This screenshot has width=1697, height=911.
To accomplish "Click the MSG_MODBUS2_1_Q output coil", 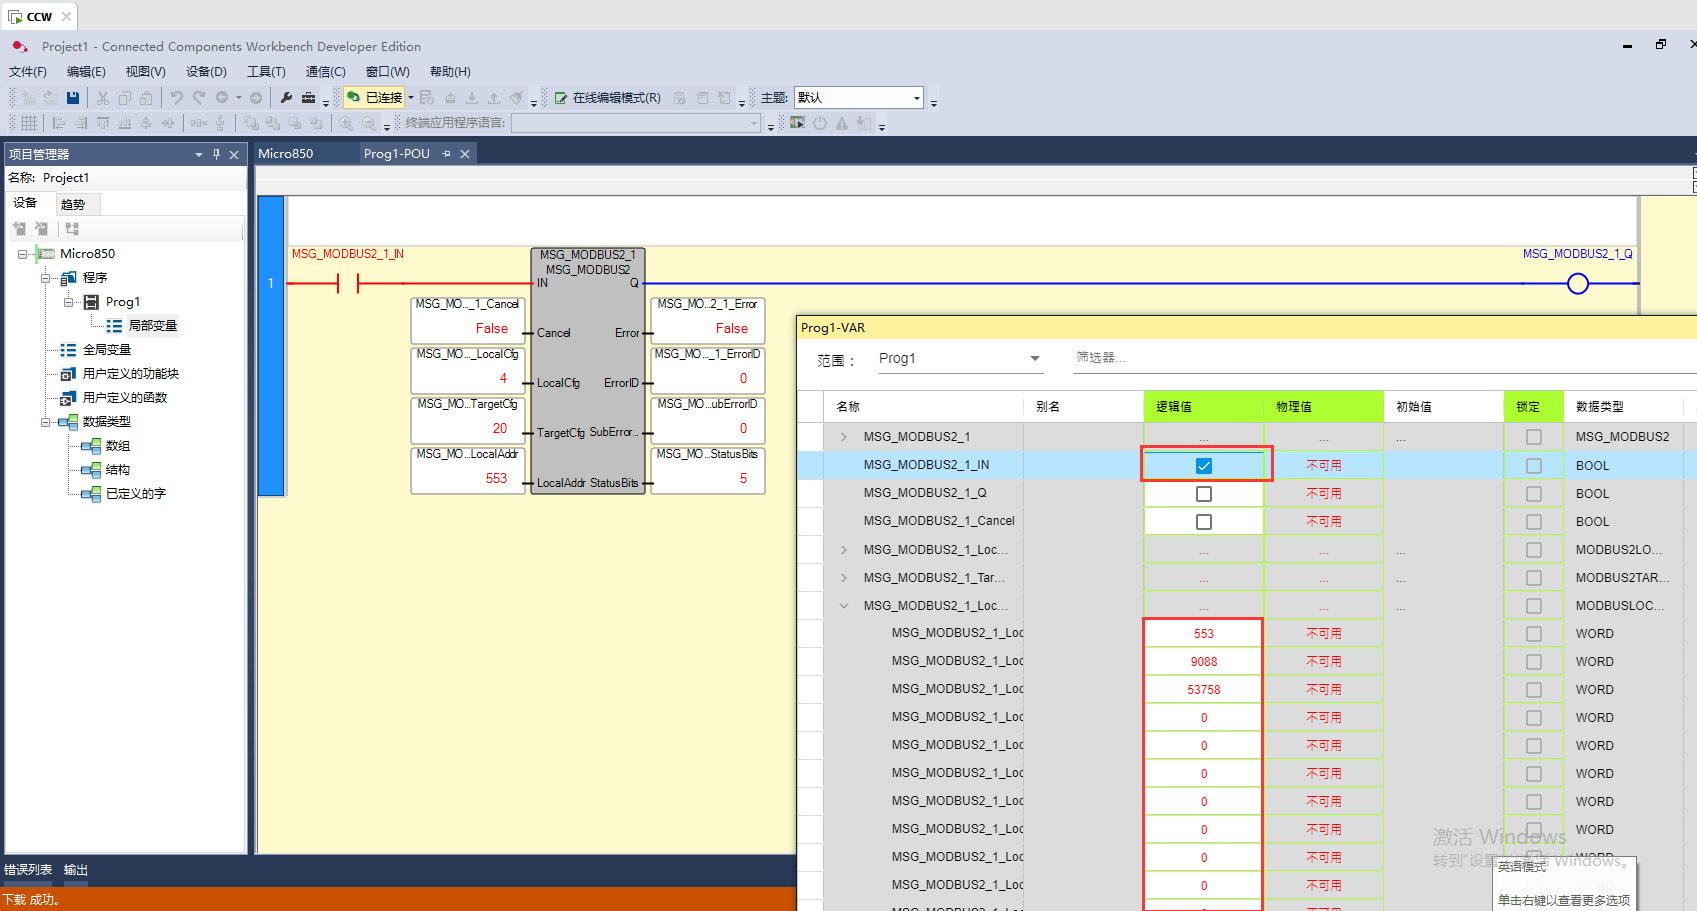I will [1578, 284].
